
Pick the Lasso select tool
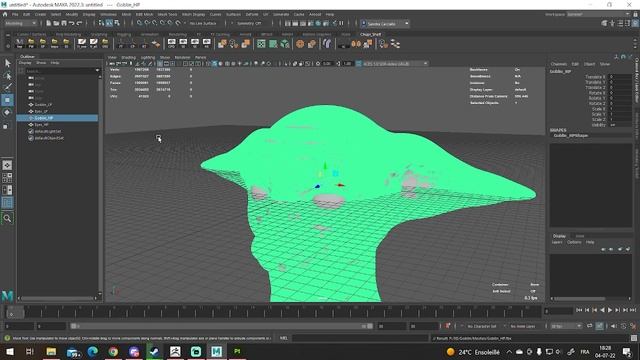7,76
